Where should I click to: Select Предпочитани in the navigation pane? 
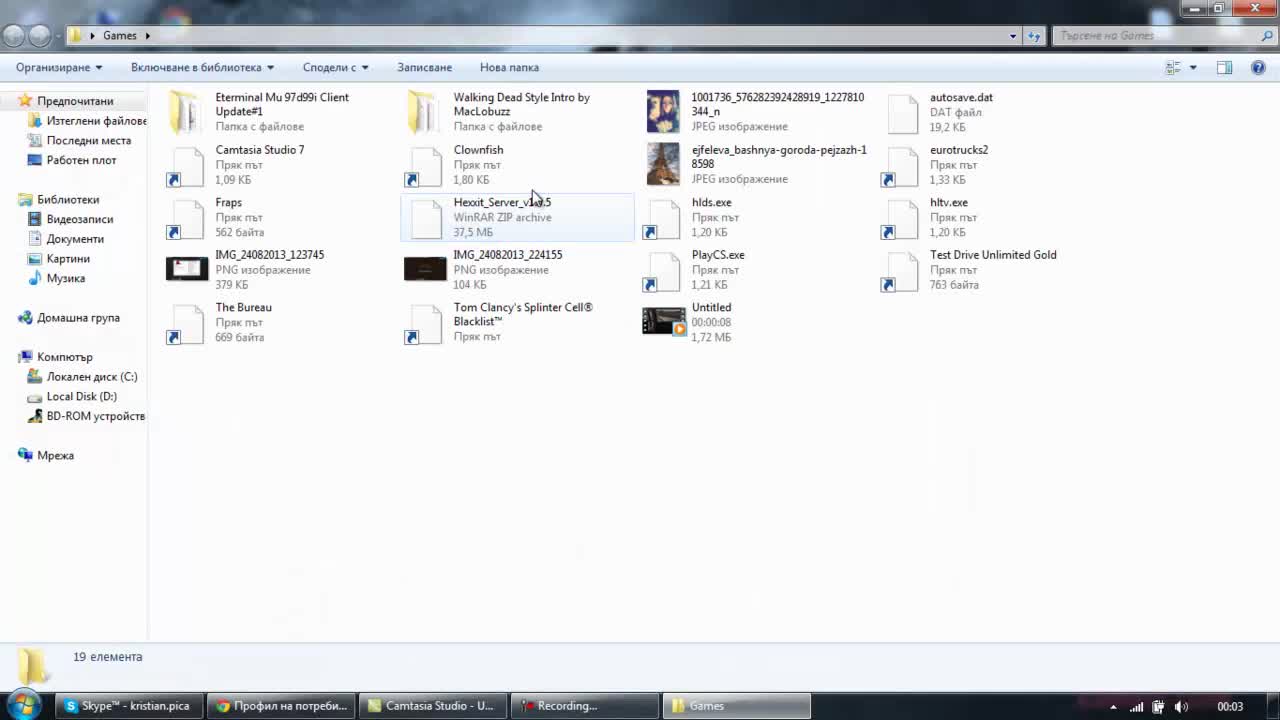[x=75, y=101]
